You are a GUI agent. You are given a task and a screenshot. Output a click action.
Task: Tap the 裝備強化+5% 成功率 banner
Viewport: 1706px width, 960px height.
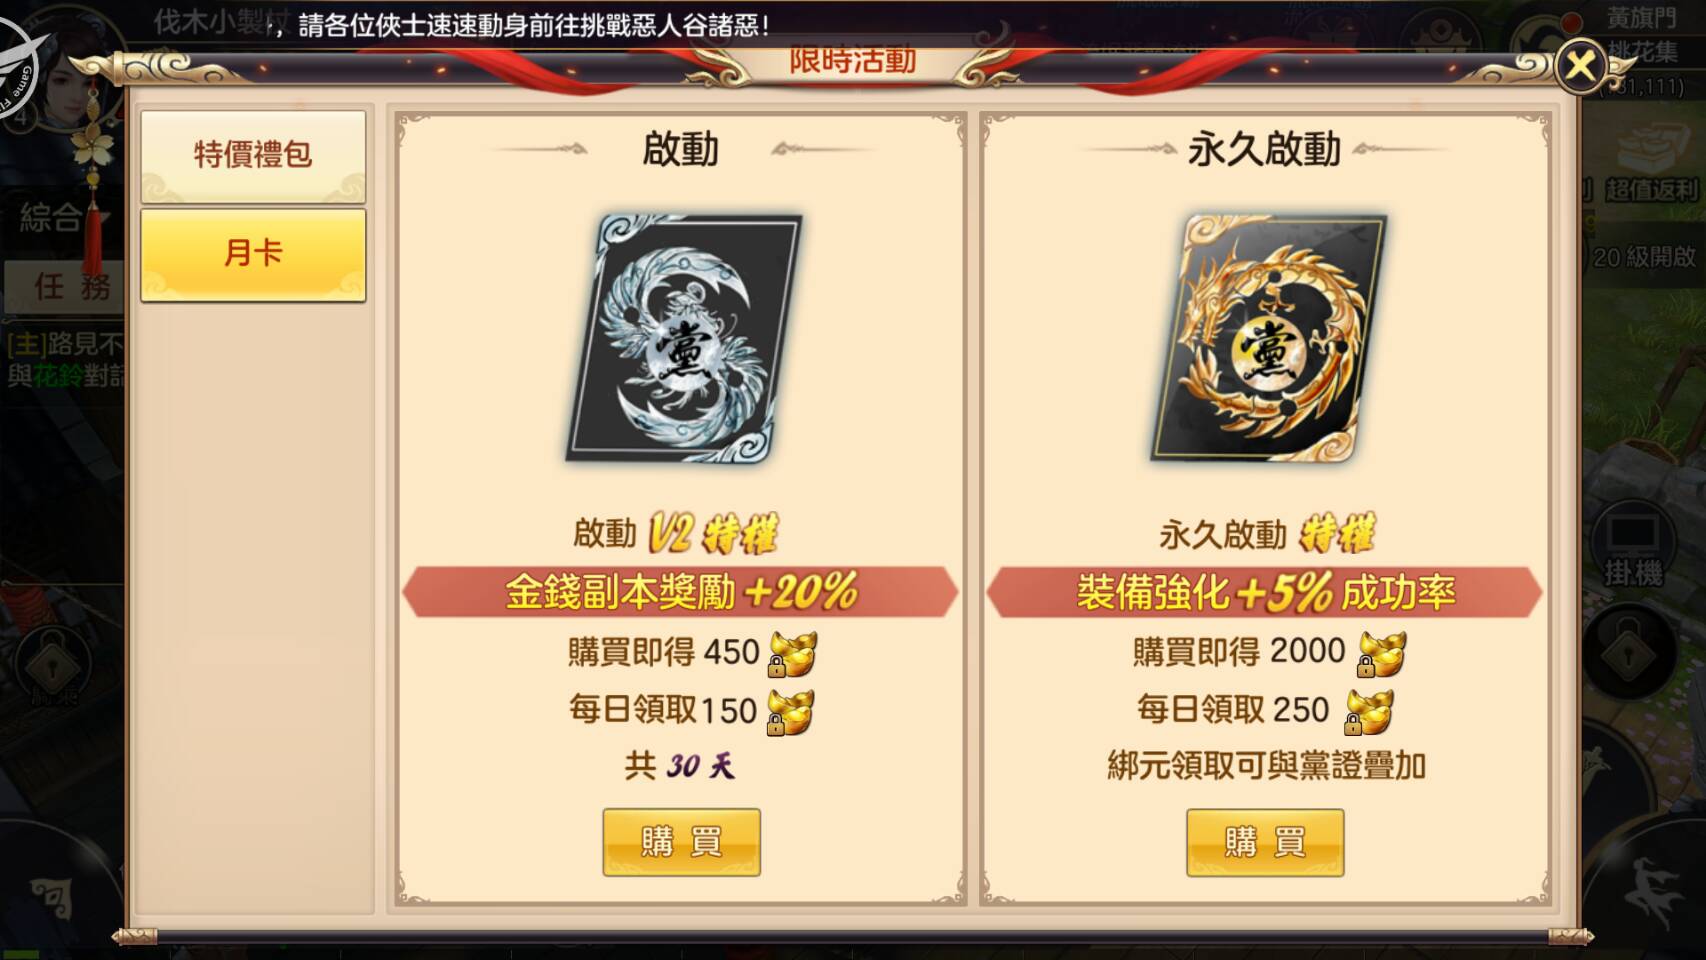(1265, 592)
